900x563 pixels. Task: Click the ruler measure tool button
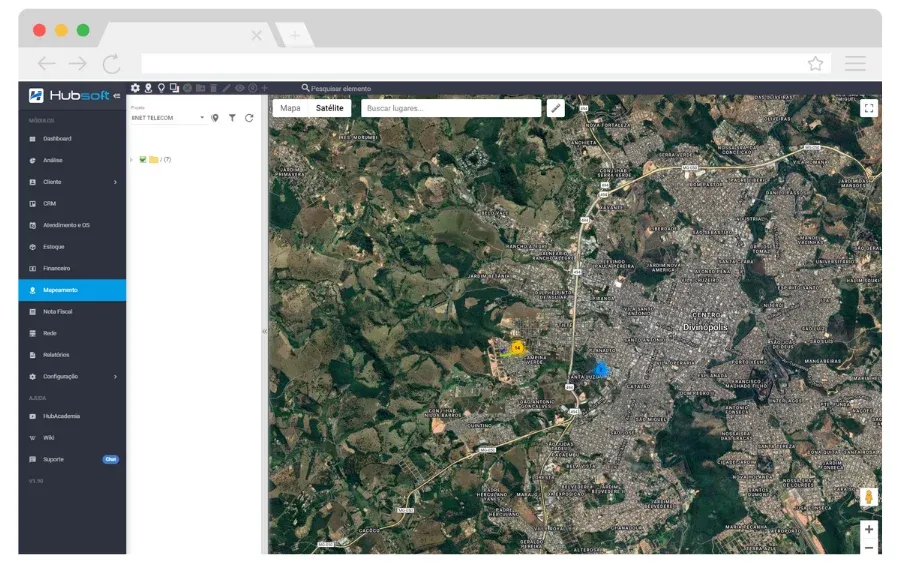point(556,108)
